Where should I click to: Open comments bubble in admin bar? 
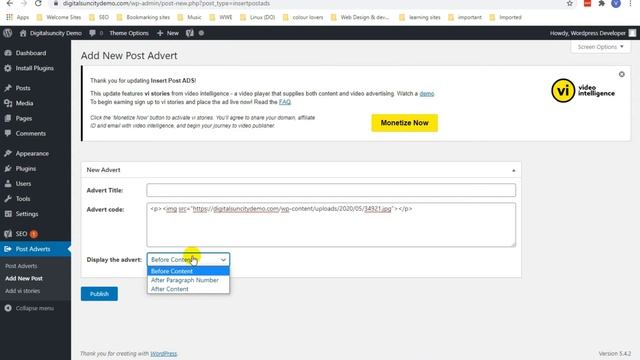pyautogui.click(x=93, y=33)
